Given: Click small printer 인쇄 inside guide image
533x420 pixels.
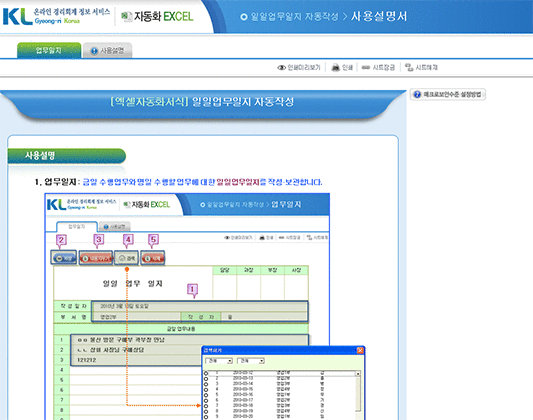Looking at the screenshot, I should (x=266, y=238).
